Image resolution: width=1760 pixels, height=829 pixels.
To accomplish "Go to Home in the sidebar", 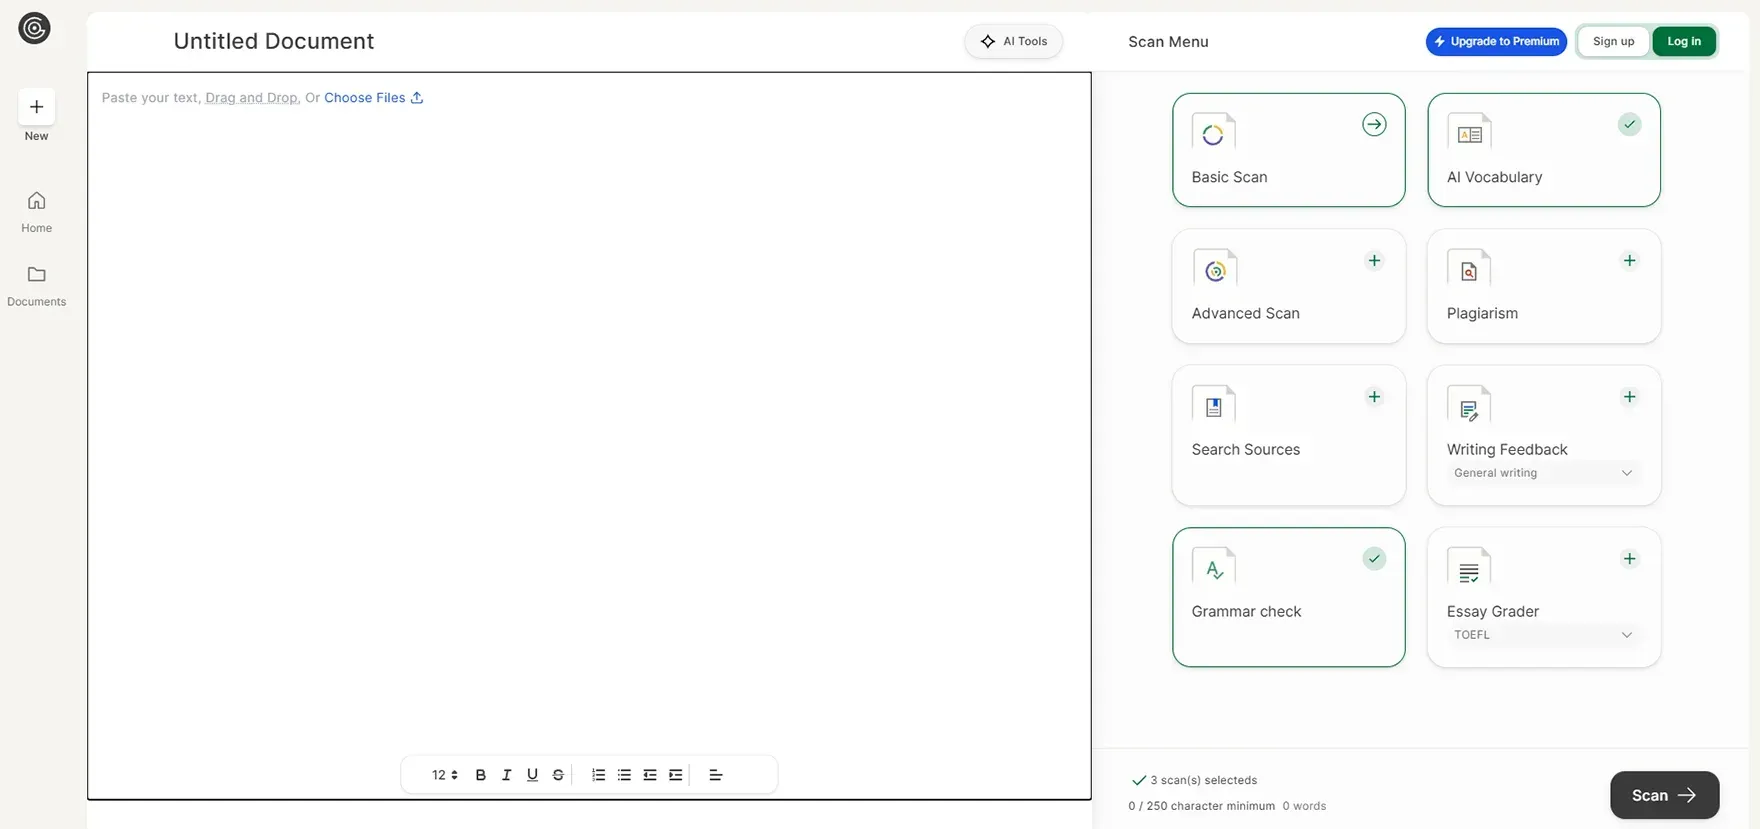I will (x=36, y=211).
